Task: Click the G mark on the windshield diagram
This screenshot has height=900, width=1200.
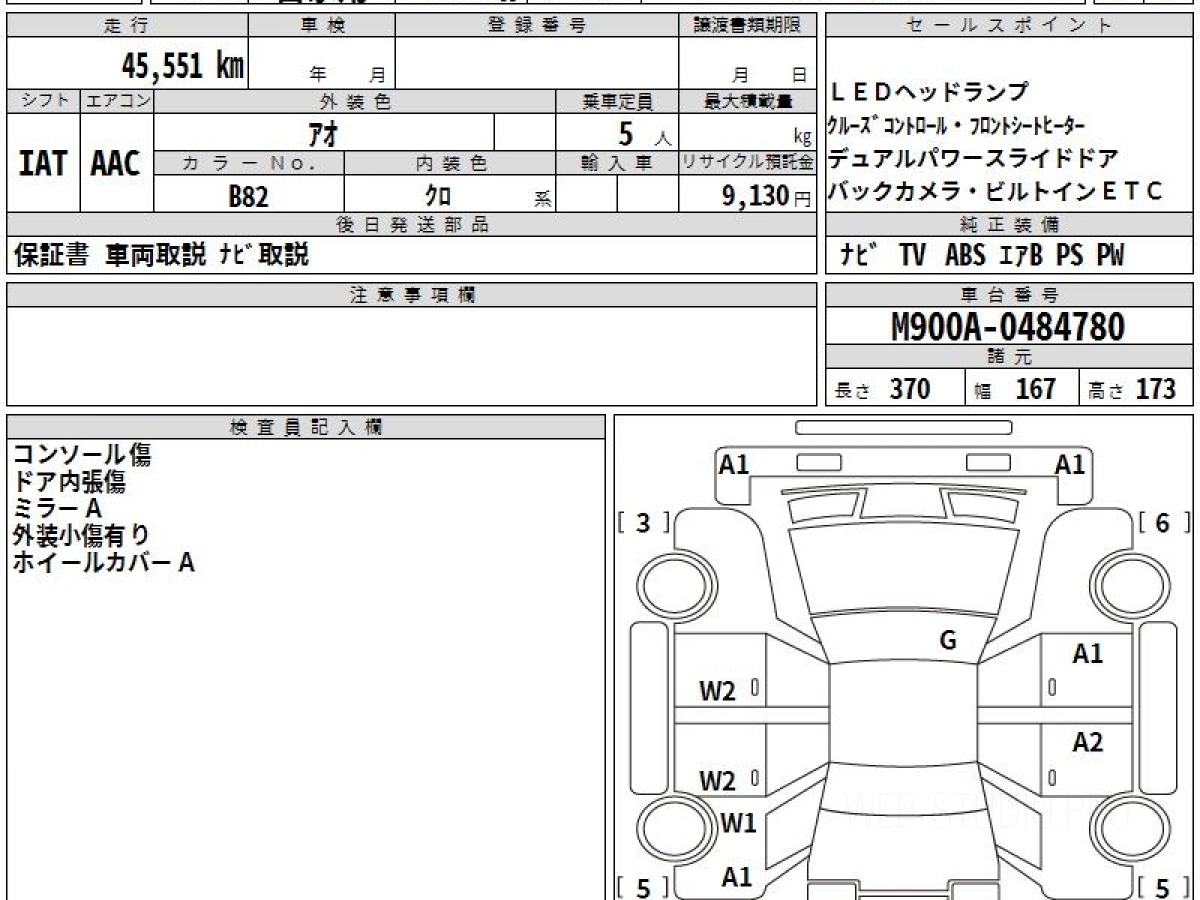Action: point(948,641)
